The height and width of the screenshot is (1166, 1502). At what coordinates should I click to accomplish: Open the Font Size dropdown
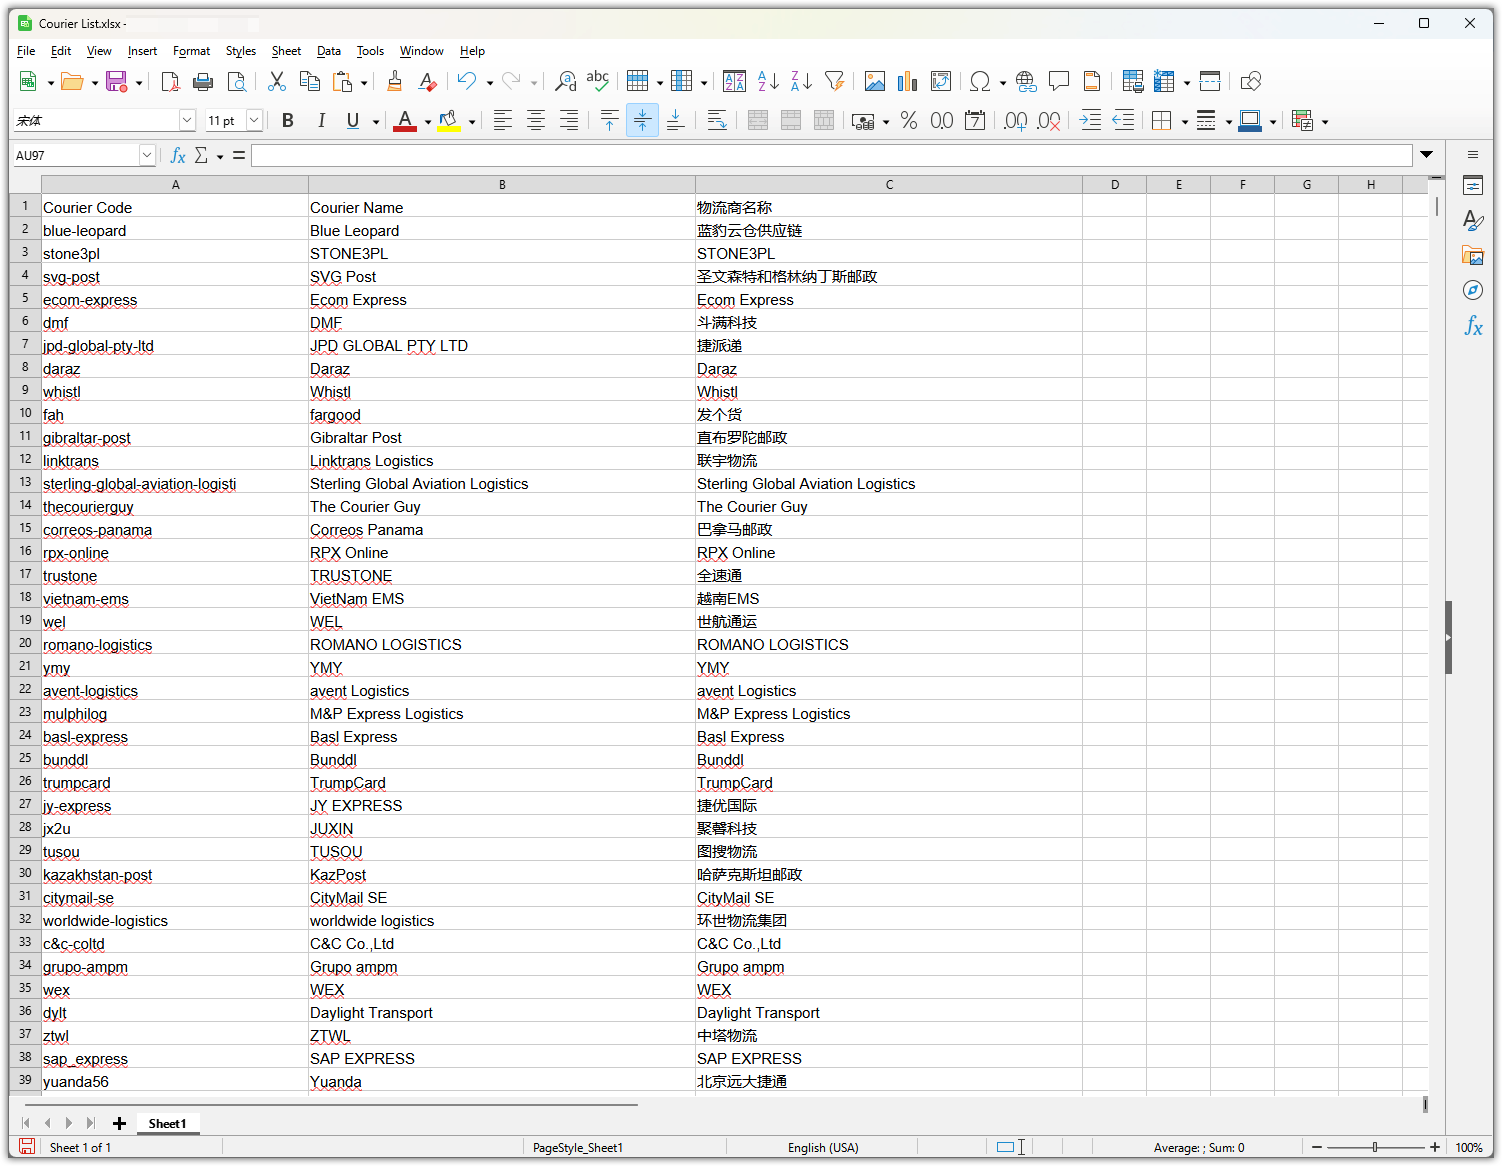point(254,120)
